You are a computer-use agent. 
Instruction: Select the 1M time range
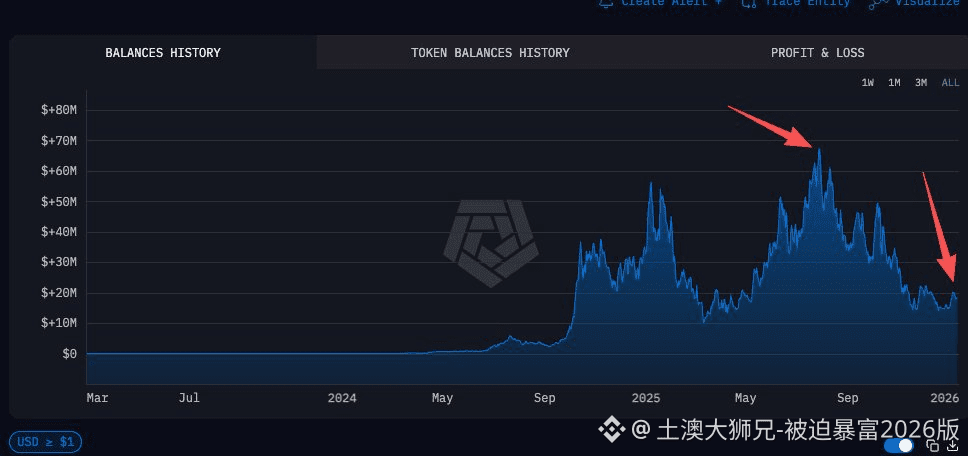pos(894,83)
